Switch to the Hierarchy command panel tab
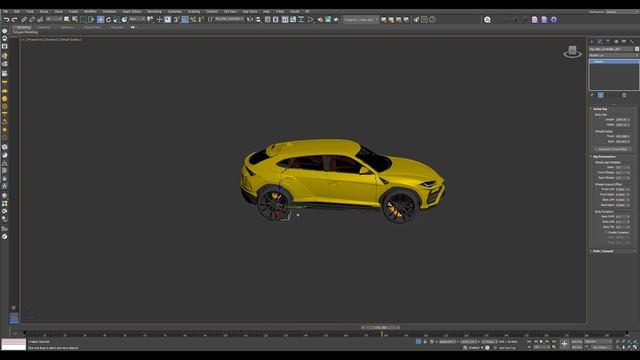This screenshot has height=360, width=640. [x=608, y=42]
